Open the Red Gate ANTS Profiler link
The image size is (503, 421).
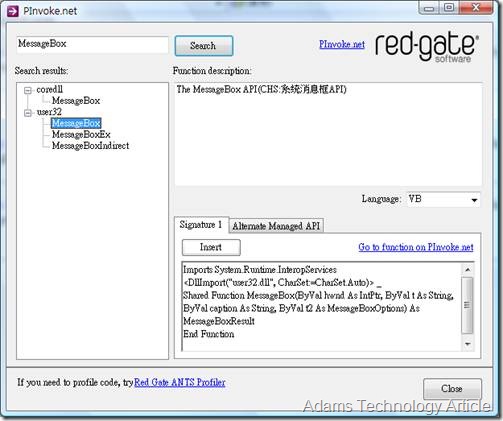click(180, 382)
